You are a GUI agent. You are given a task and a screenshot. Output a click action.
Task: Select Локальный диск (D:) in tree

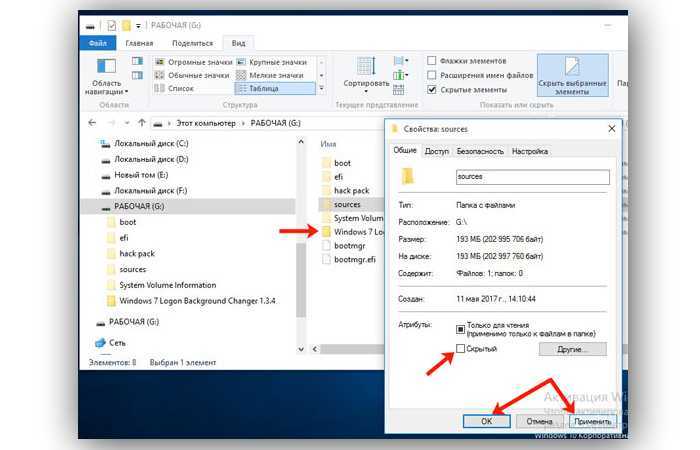(151, 159)
